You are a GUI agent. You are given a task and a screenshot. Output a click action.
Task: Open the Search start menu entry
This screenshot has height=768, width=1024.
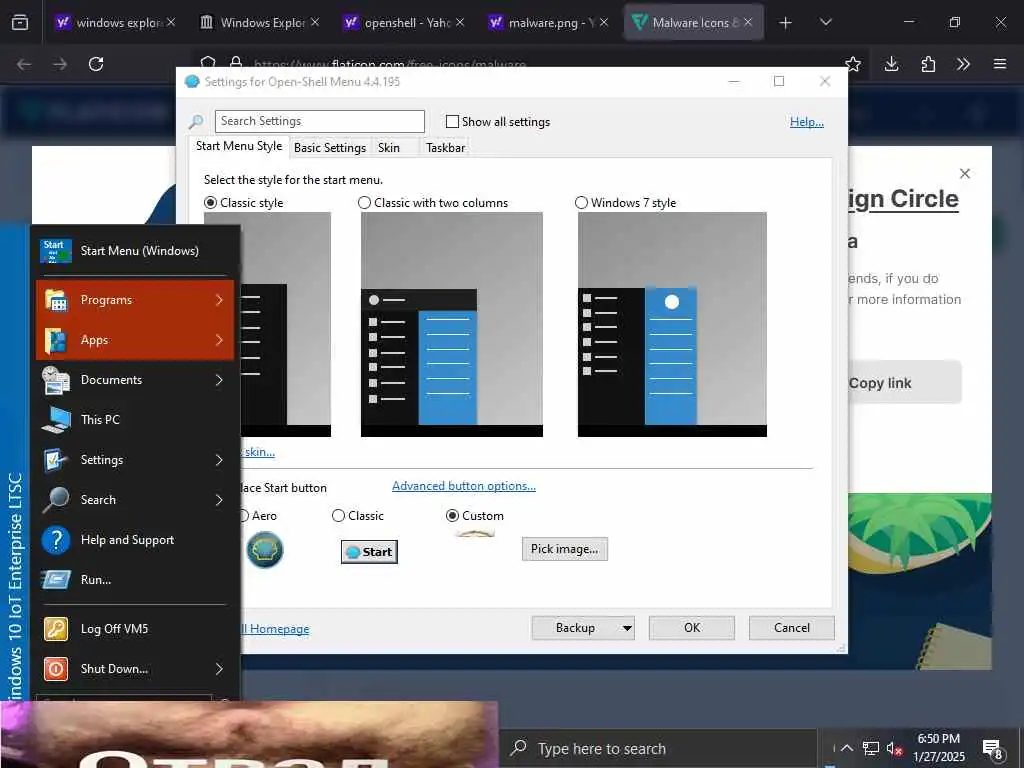[135, 500]
